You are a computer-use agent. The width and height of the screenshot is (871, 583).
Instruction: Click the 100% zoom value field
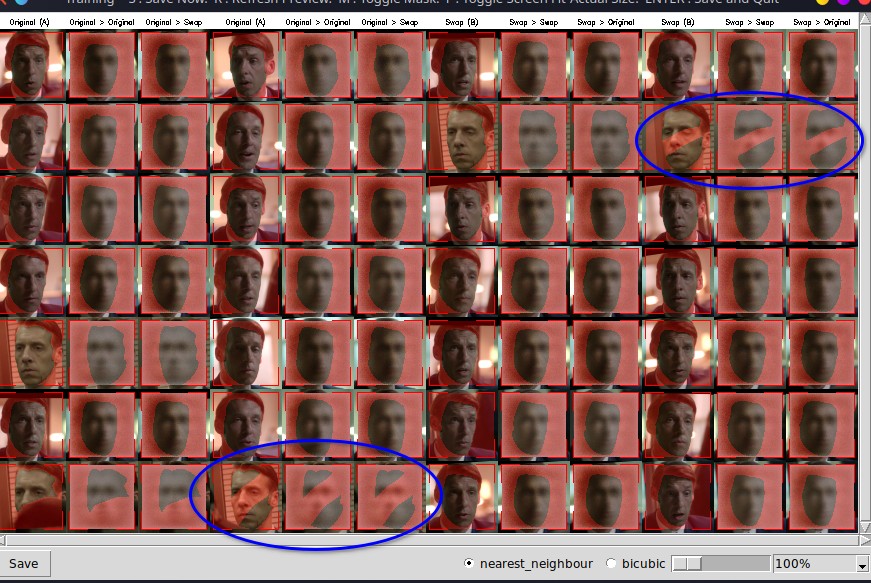point(813,564)
